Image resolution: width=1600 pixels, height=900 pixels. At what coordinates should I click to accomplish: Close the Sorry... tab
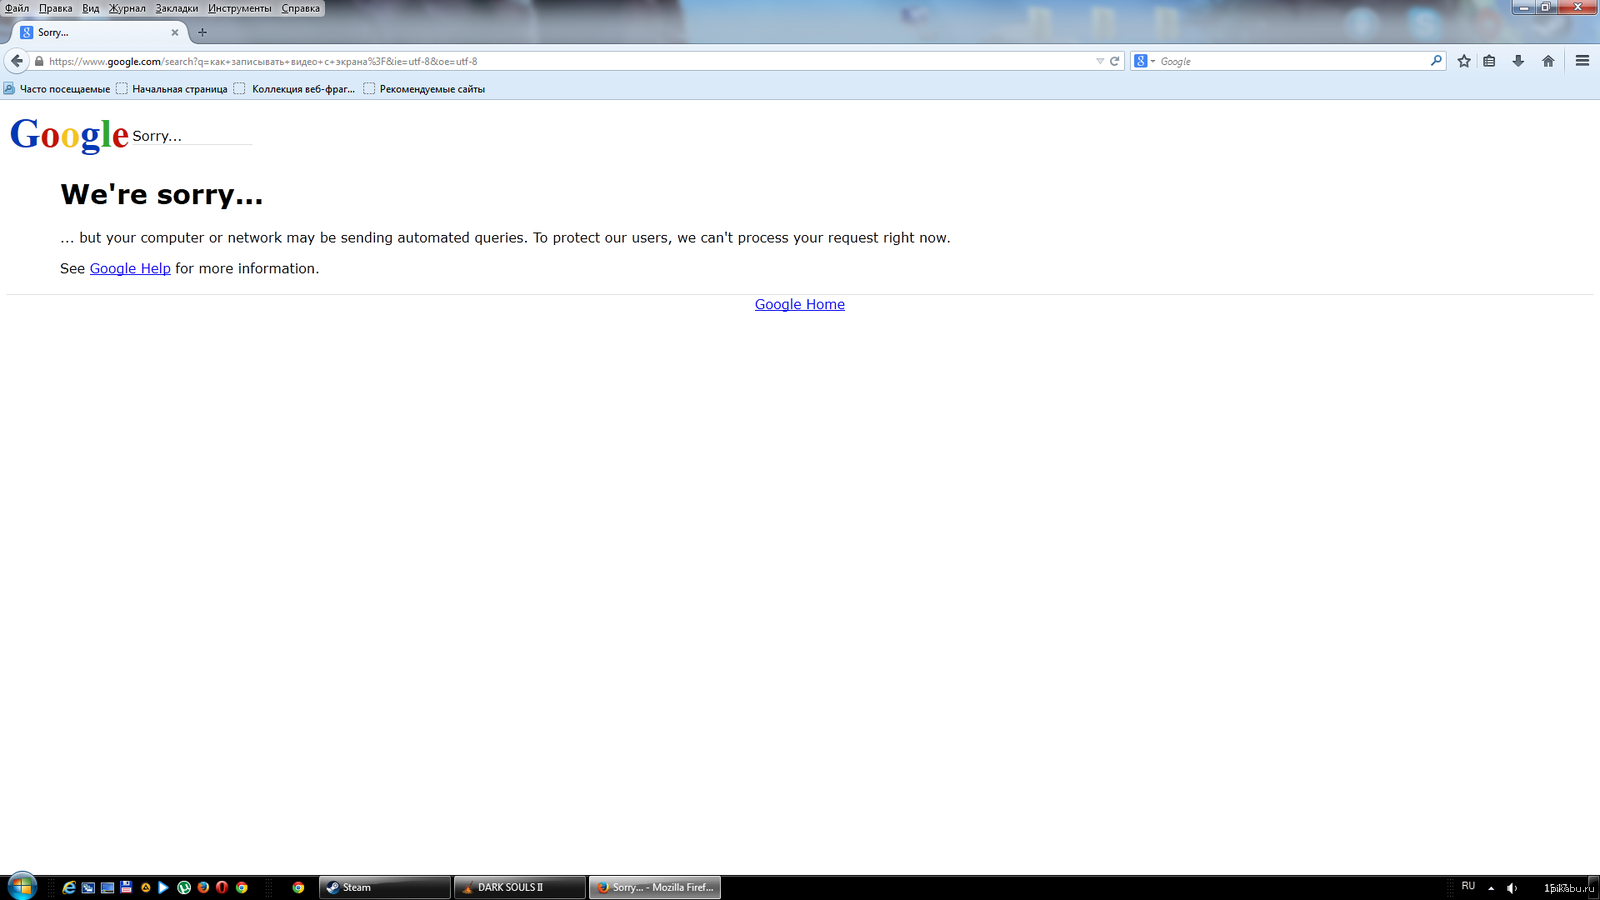(x=175, y=32)
